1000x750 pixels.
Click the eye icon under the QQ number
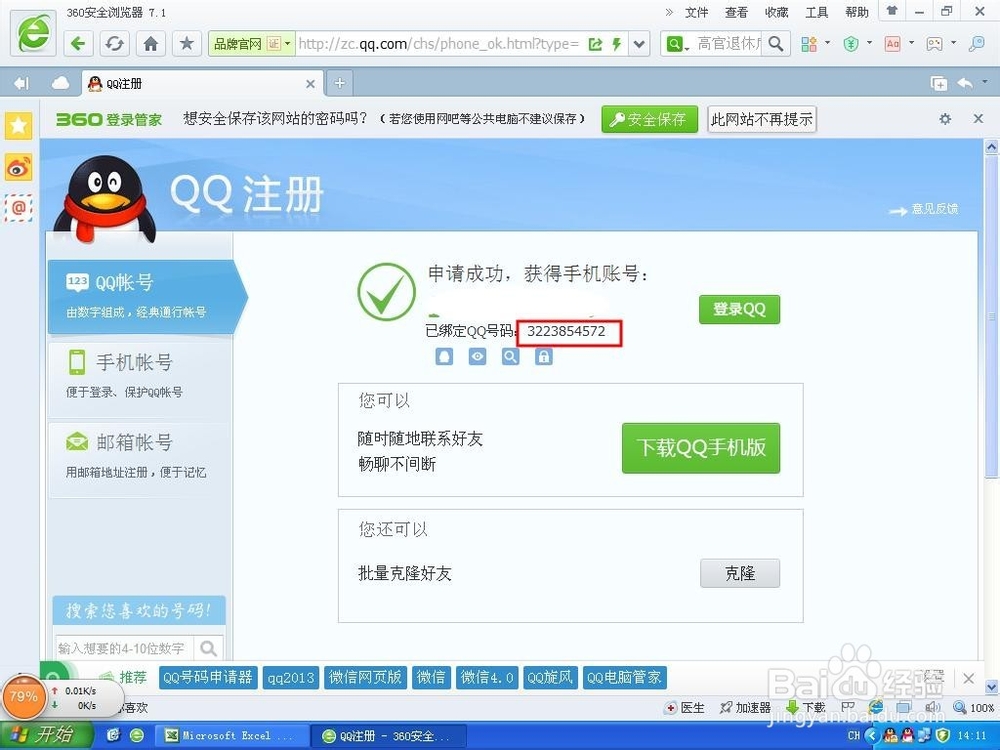tap(477, 357)
